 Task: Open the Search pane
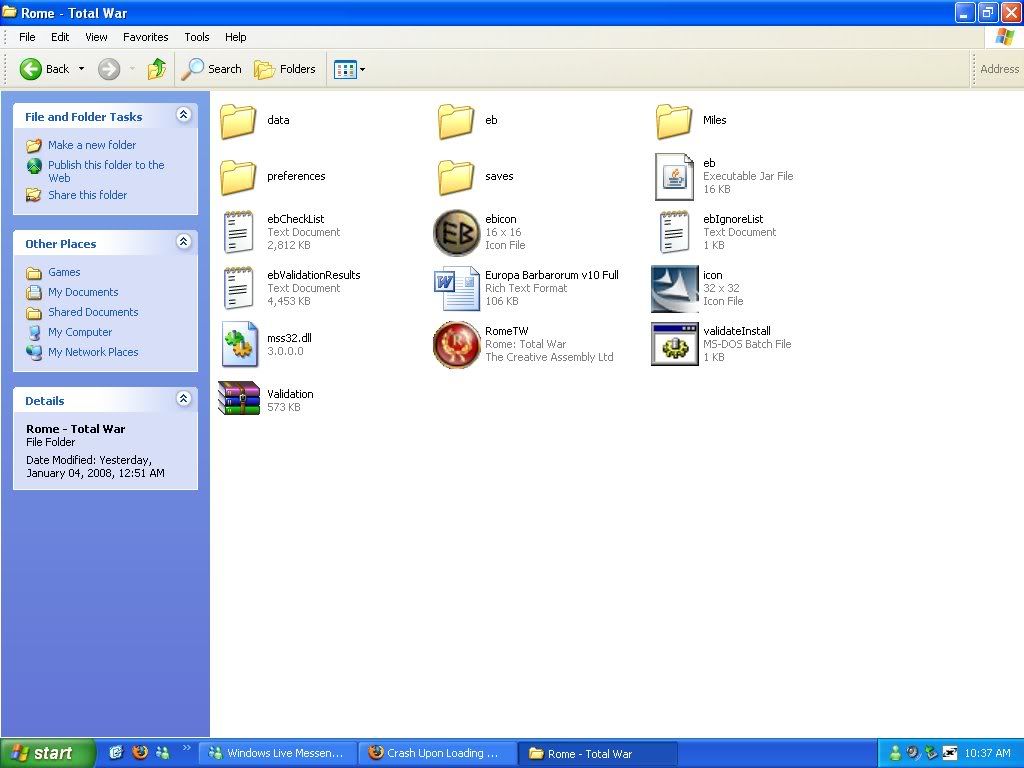[x=212, y=69]
